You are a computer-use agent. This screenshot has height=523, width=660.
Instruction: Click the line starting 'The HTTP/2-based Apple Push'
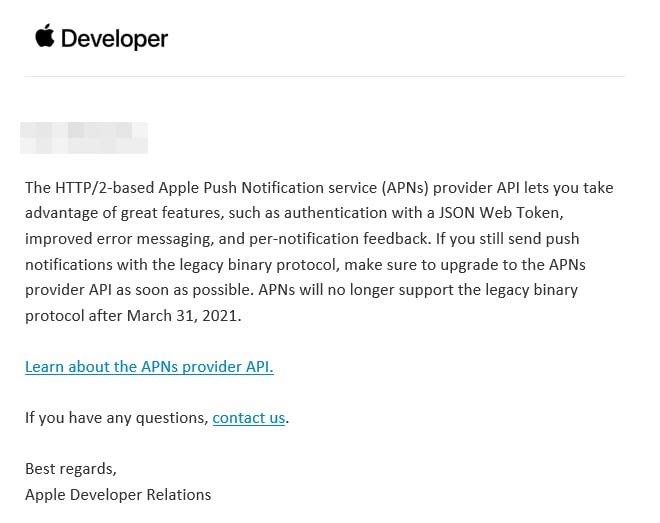(319, 188)
